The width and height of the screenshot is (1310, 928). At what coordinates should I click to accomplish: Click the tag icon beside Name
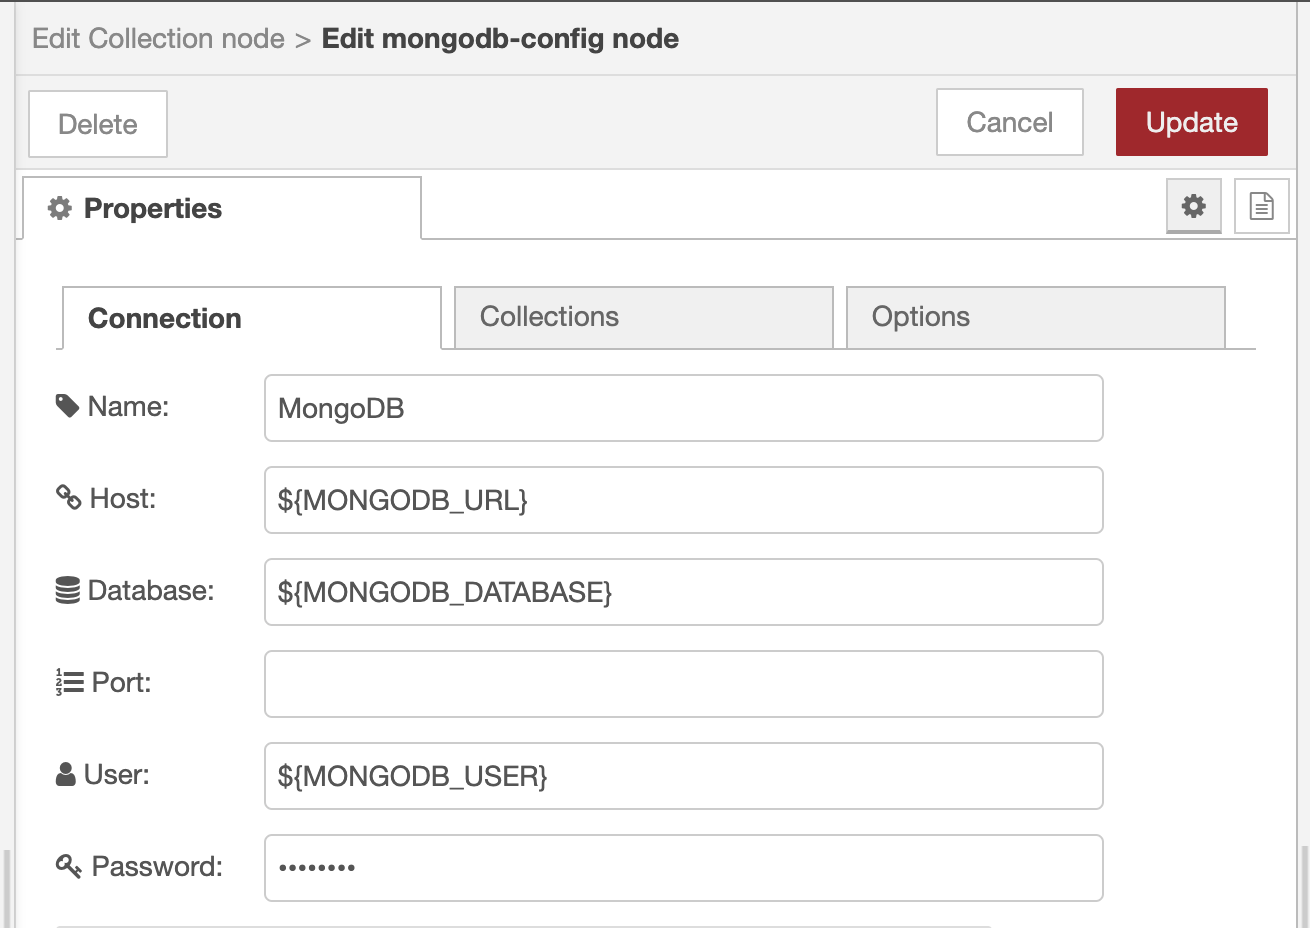pyautogui.click(x=67, y=406)
